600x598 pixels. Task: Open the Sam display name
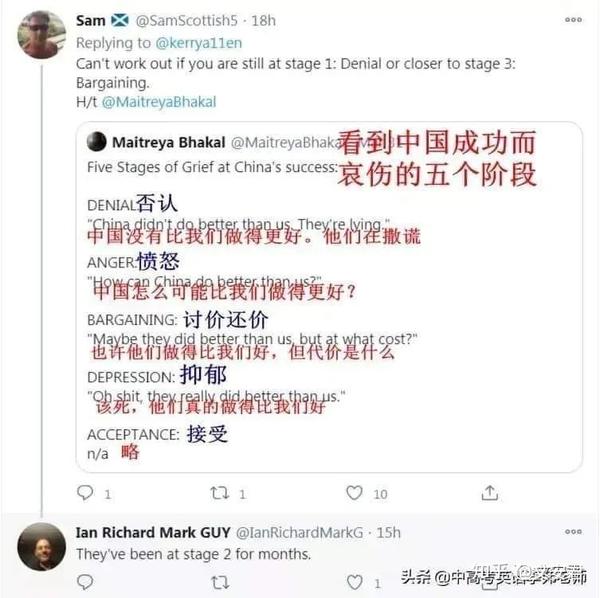point(91,20)
